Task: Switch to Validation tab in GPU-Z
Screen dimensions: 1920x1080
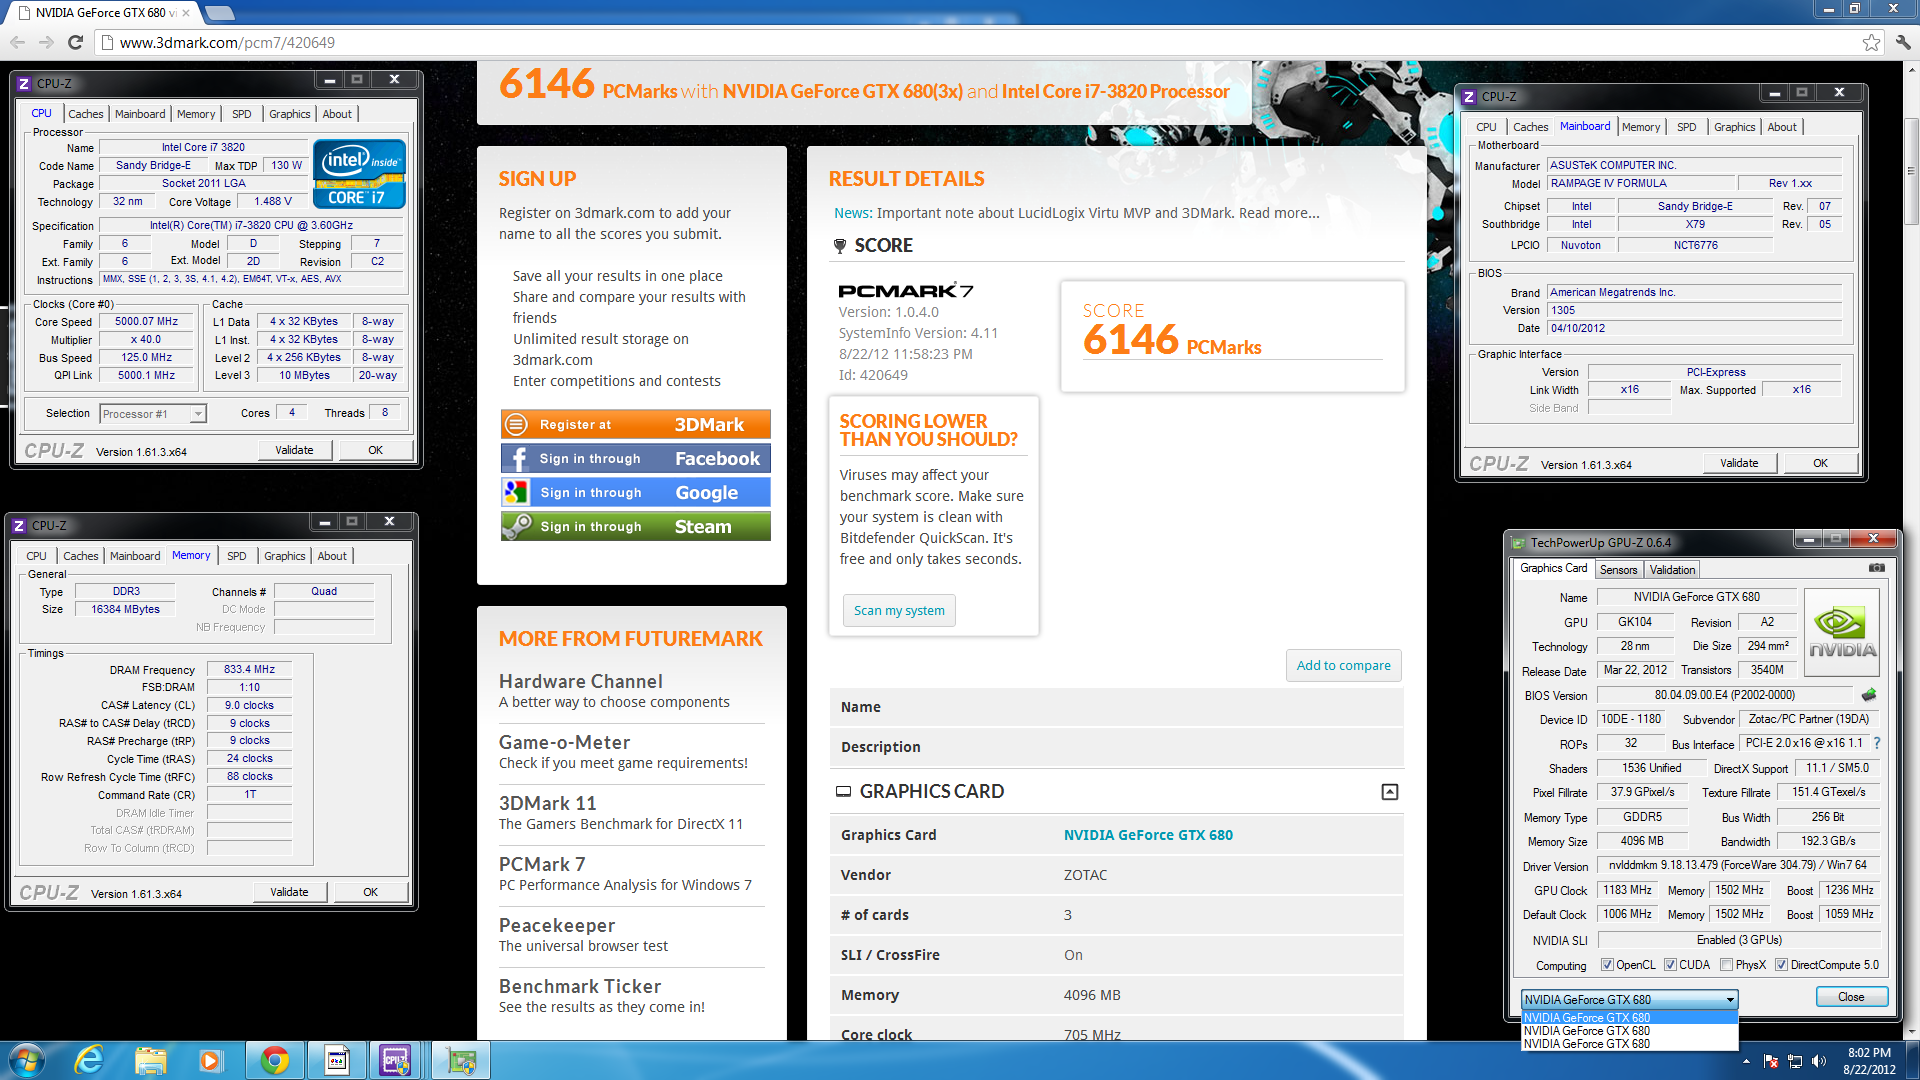Action: [x=1672, y=570]
